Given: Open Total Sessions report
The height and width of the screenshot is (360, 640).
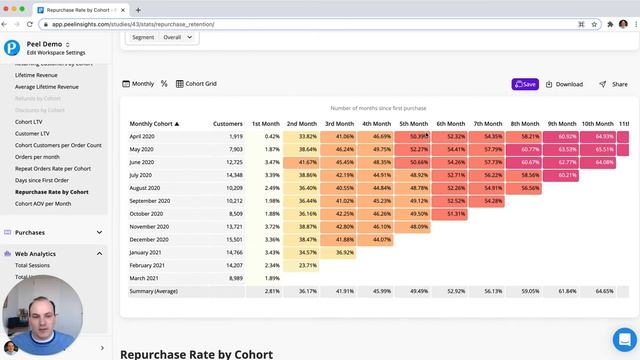Looking at the screenshot, I should [x=32, y=265].
